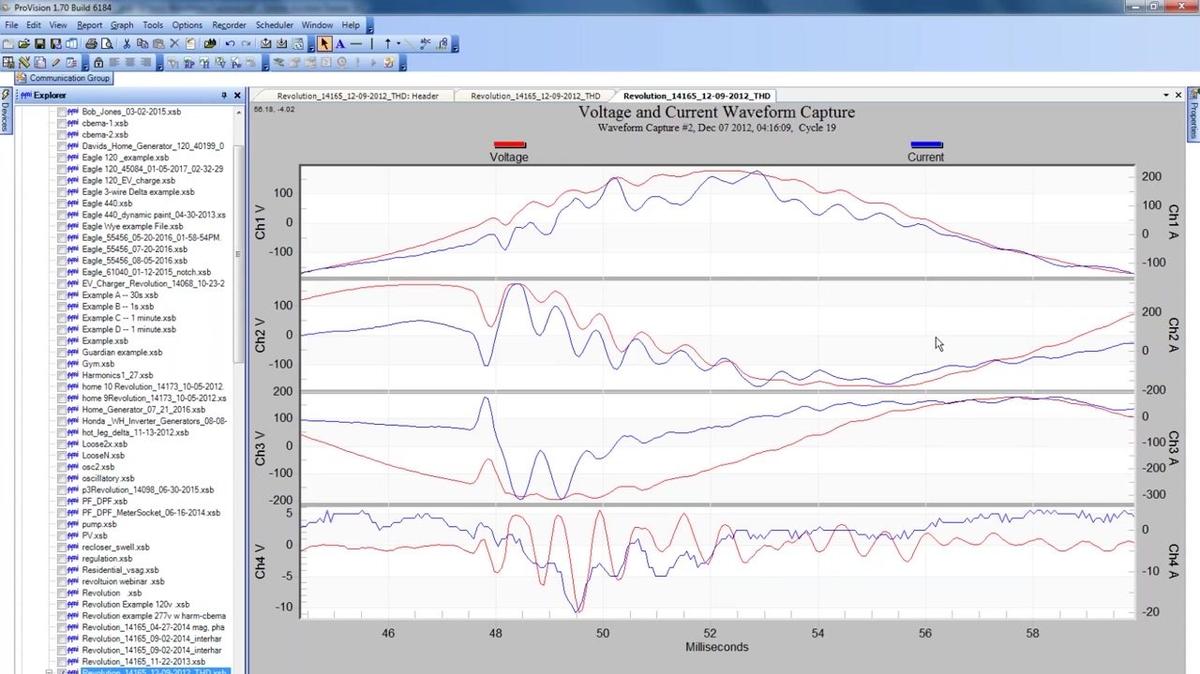
Task: Enable checkbox next to Gym.xsb
Action: pos(62,364)
